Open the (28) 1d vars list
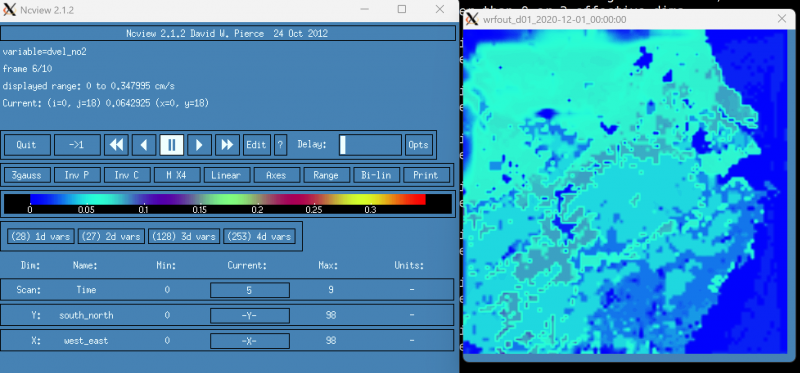The image size is (800, 373). (x=40, y=236)
